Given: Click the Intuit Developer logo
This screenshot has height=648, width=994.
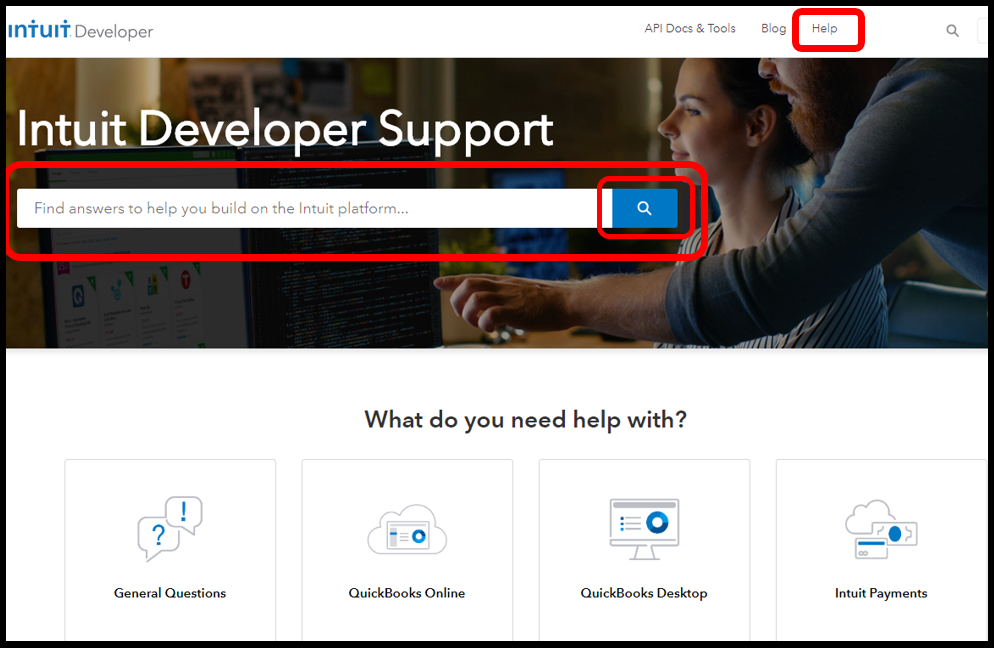Looking at the screenshot, I should point(81,30).
